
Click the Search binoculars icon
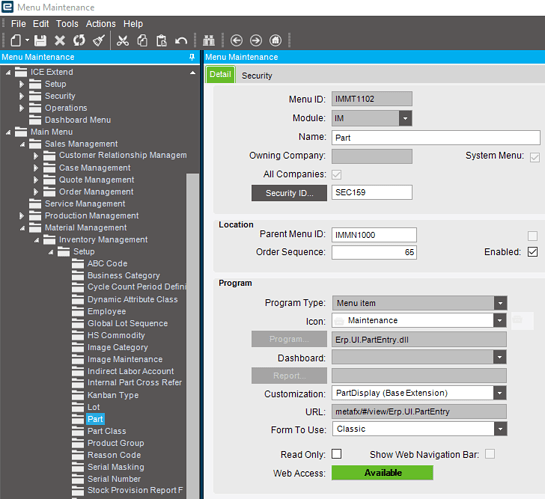(x=209, y=41)
